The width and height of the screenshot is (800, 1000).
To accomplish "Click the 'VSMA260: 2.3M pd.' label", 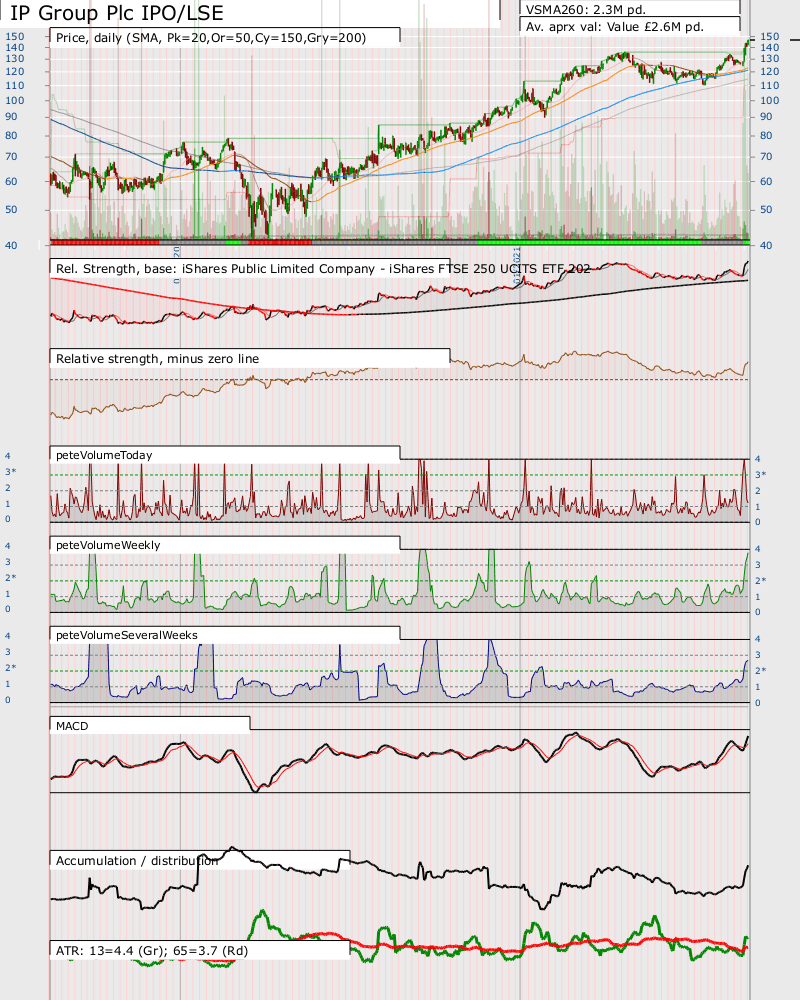I will tap(586, 10).
